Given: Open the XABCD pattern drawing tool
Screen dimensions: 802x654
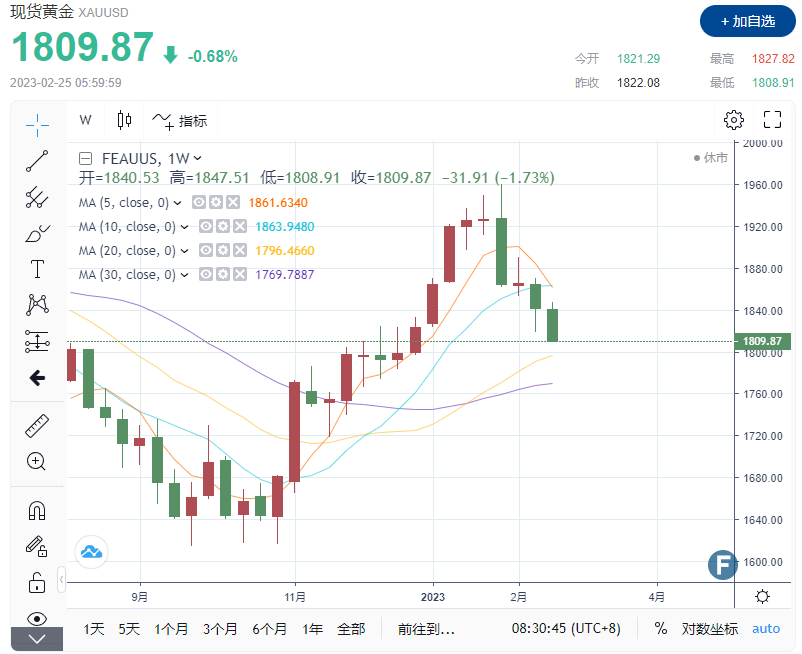Looking at the screenshot, I should (37, 305).
